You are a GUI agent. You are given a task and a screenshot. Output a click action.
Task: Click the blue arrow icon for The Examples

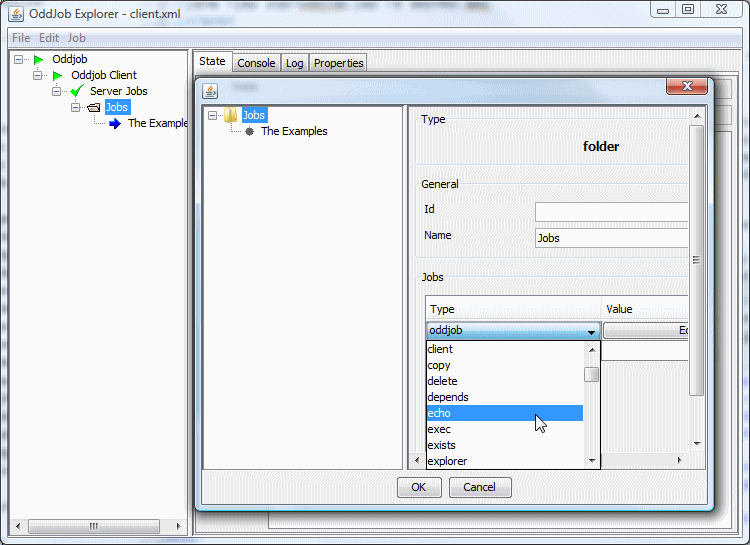(114, 124)
